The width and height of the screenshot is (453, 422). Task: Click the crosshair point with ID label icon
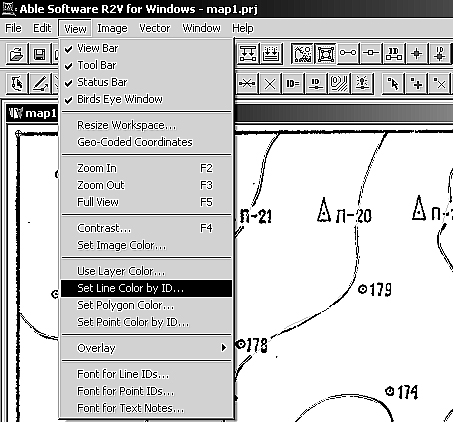(x=440, y=53)
